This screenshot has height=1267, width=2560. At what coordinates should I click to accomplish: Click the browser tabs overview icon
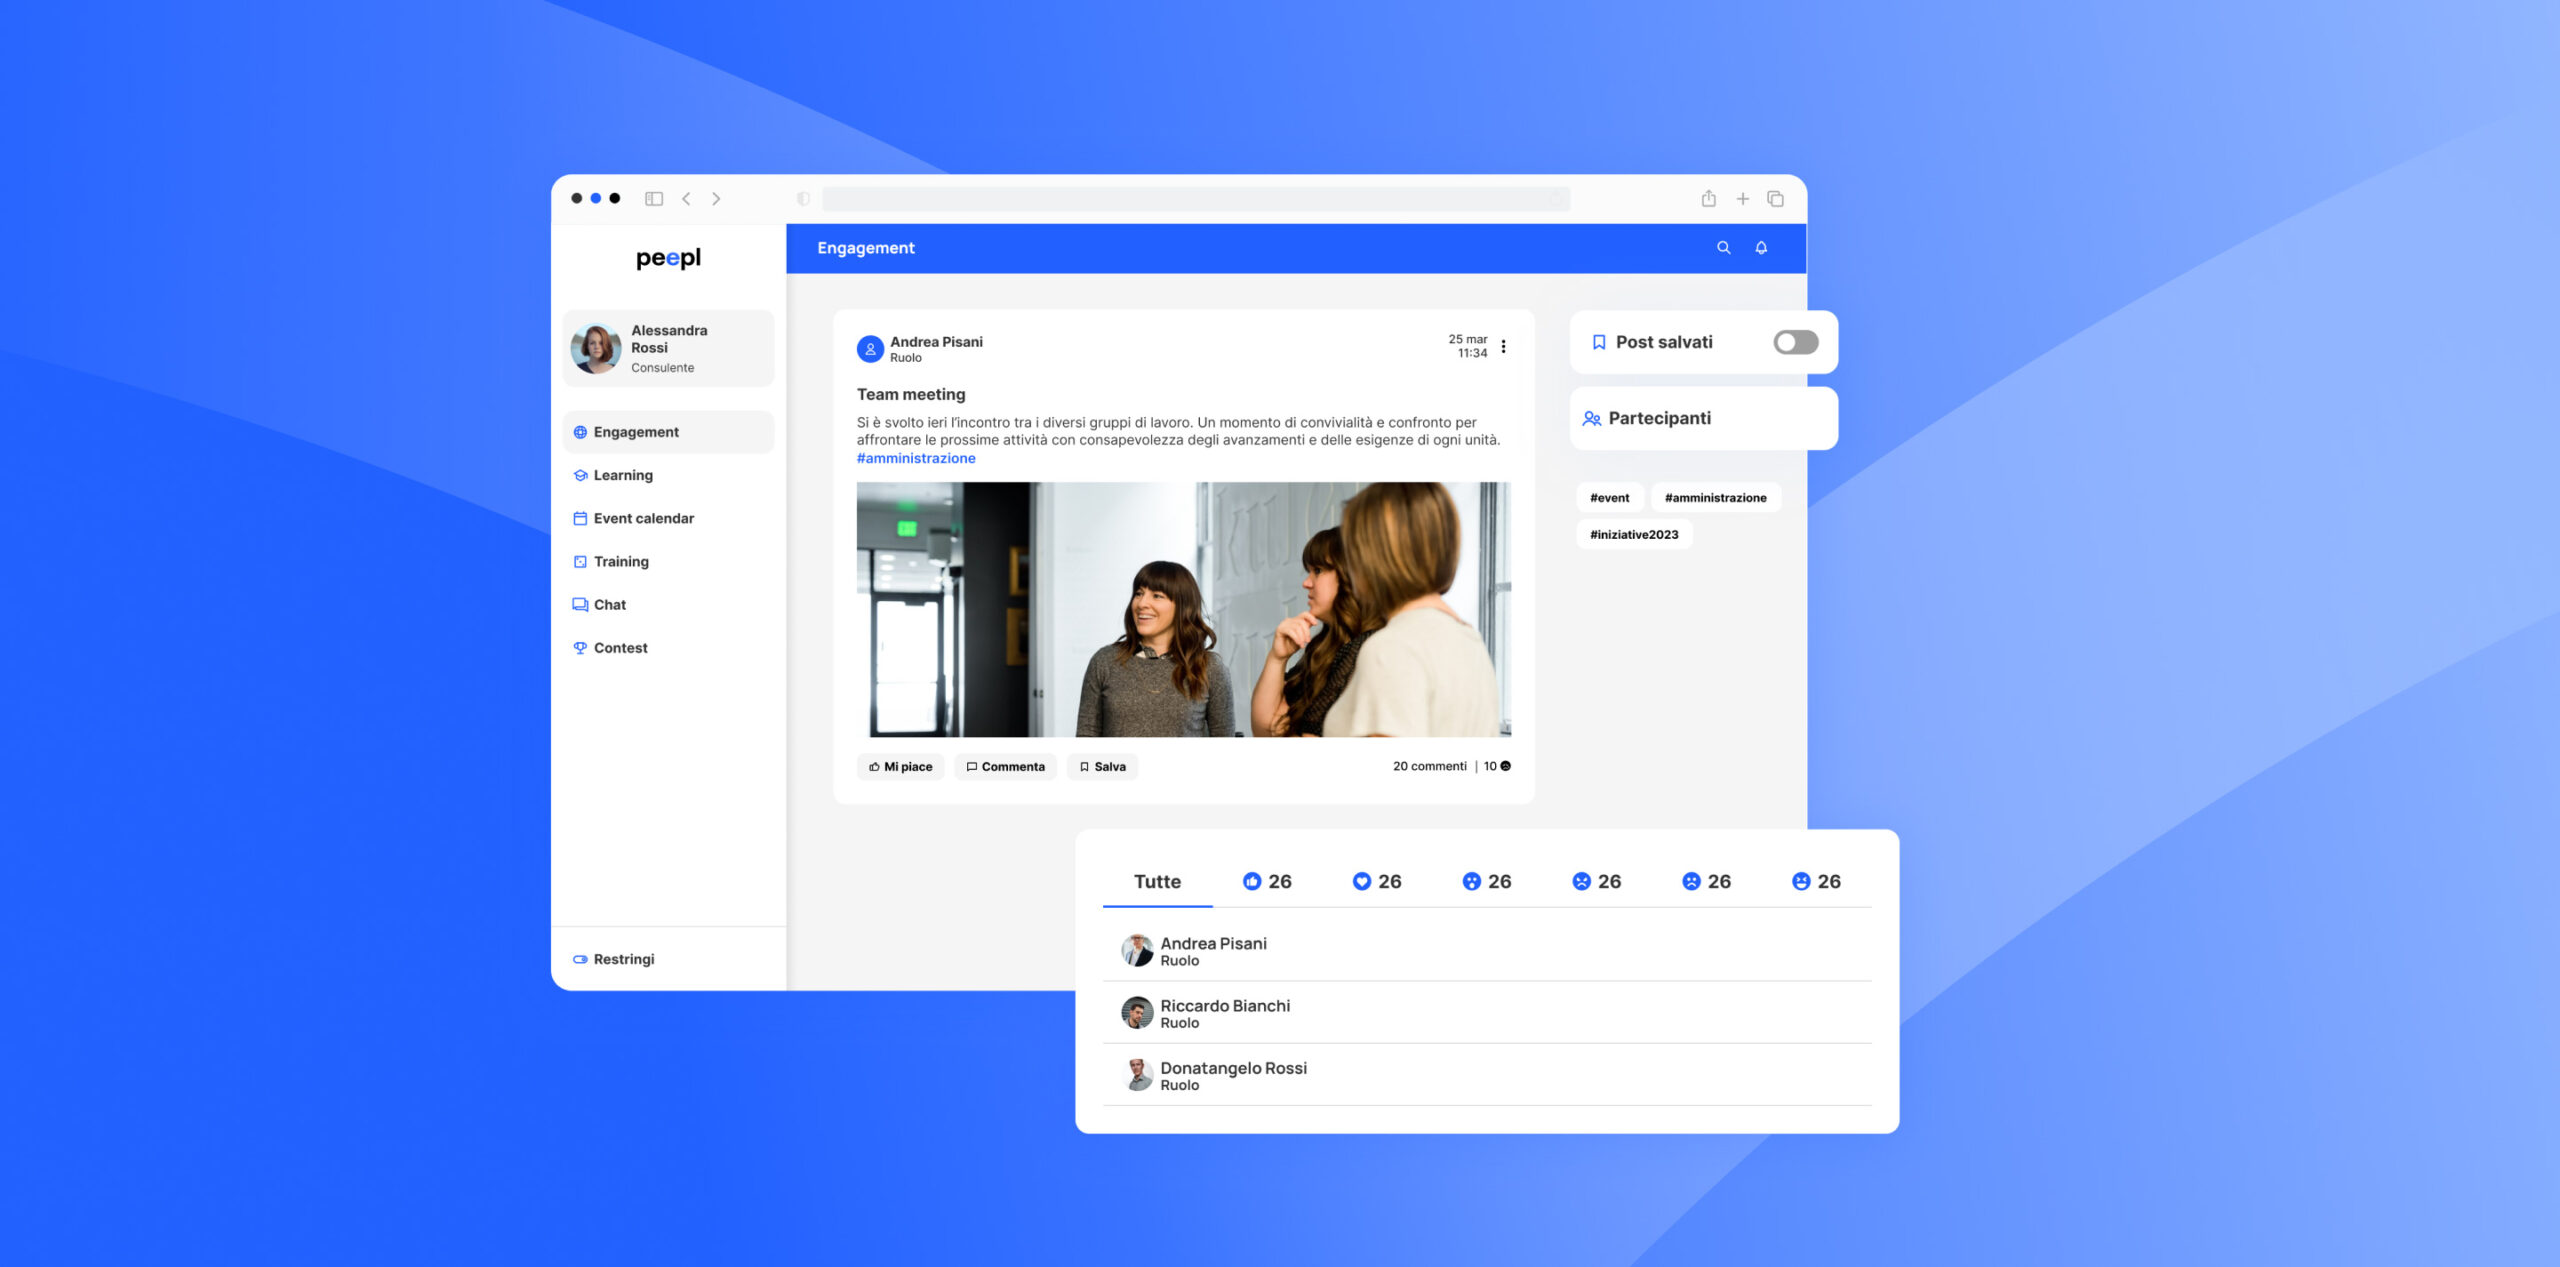coord(1776,199)
